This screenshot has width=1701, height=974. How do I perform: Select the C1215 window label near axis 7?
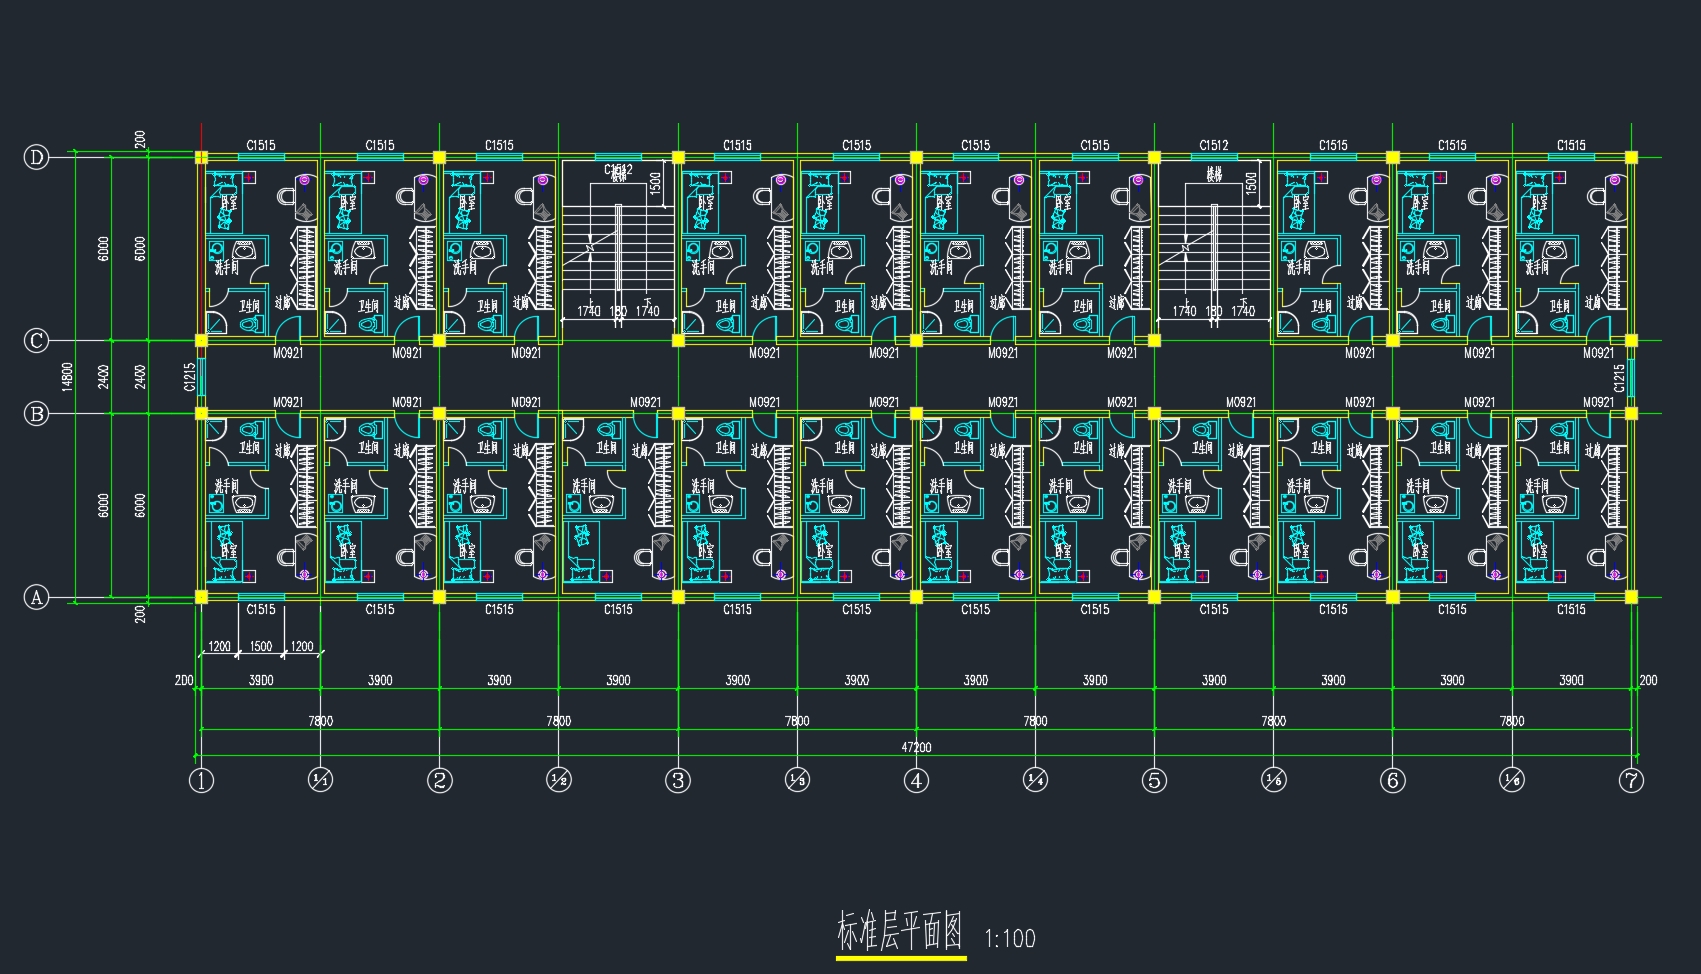pyautogui.click(x=1619, y=377)
